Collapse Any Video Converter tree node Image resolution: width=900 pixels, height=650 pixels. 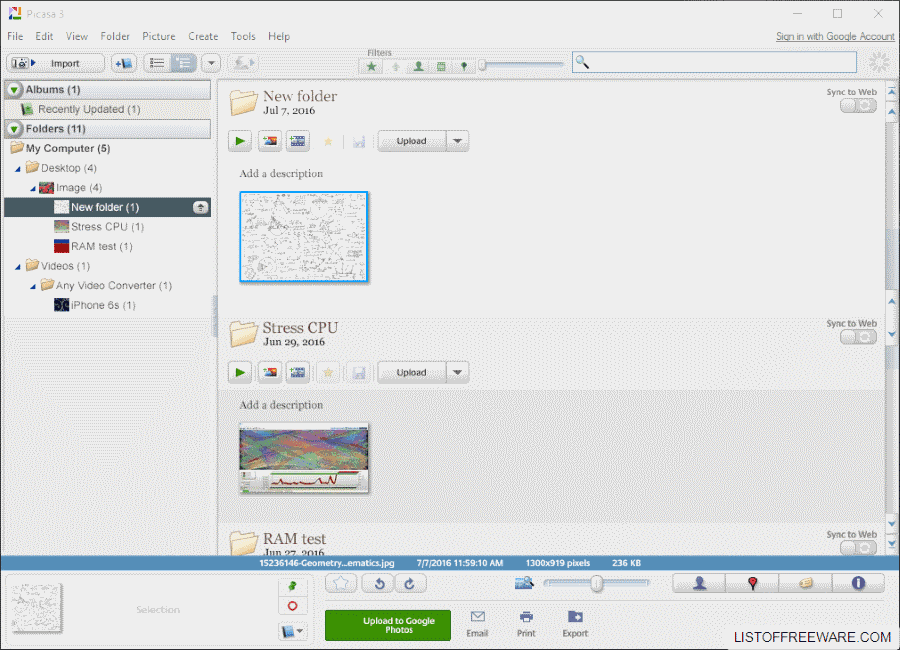(33, 286)
